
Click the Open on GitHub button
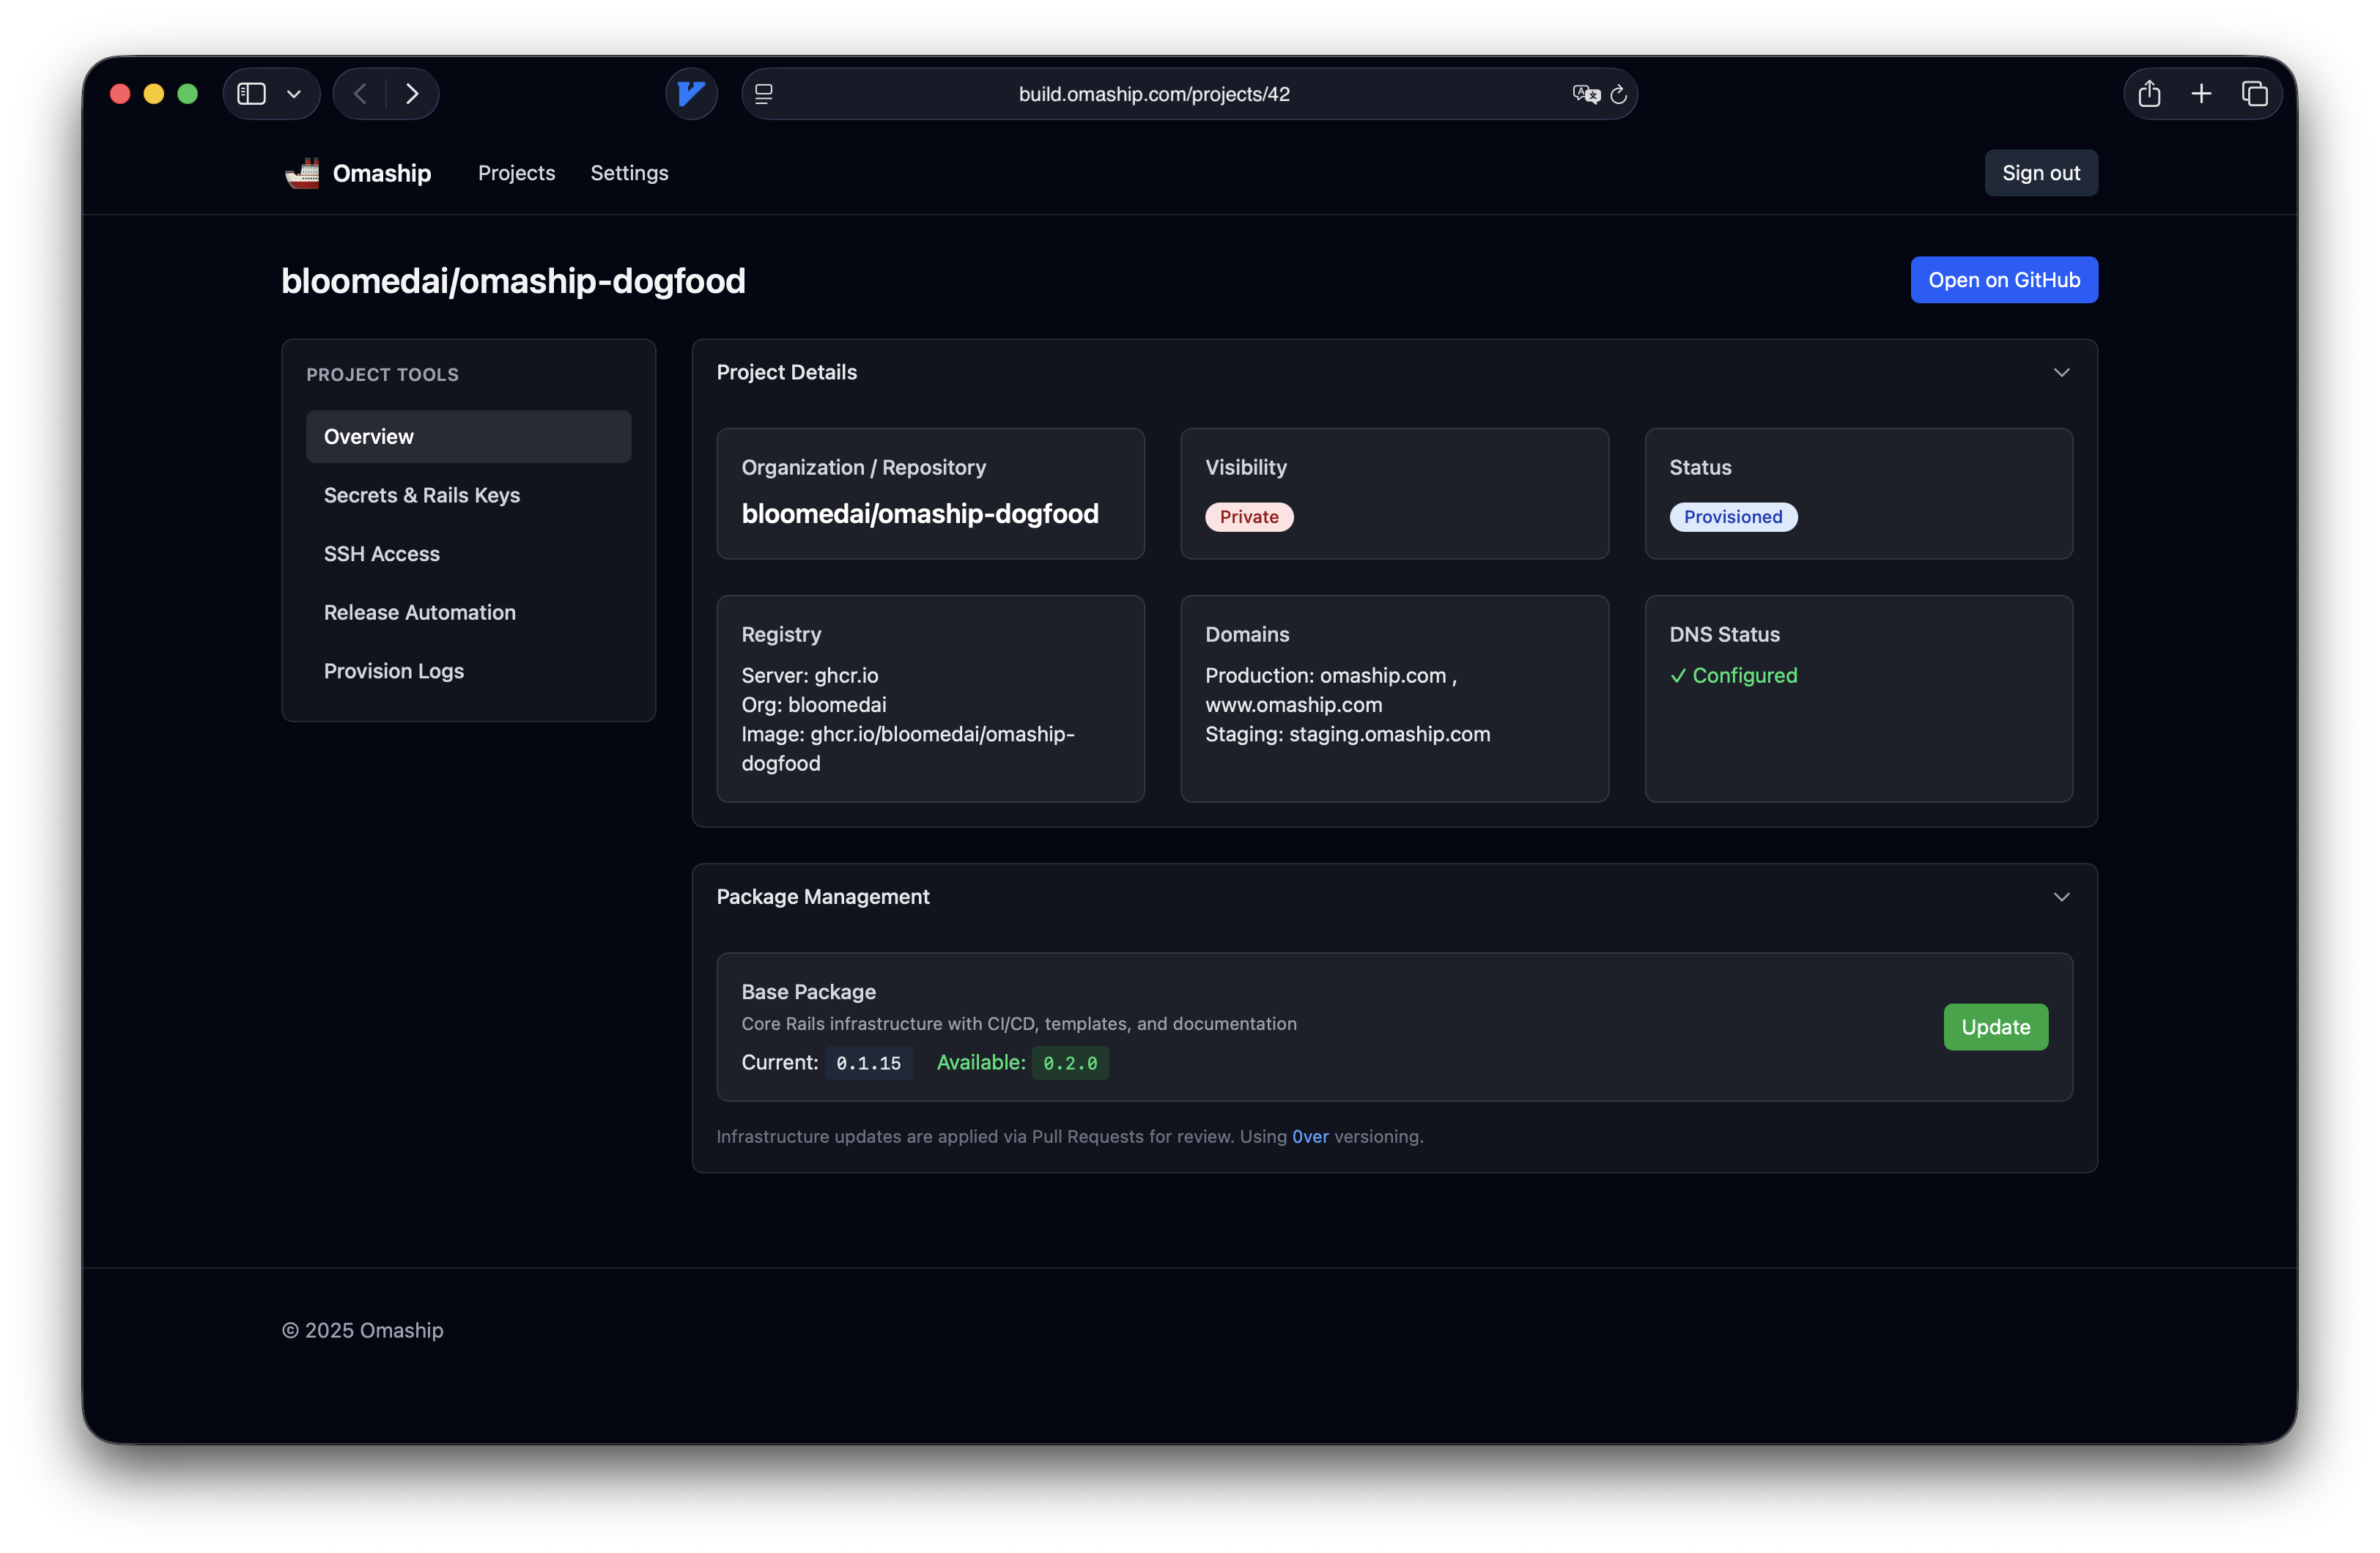tap(2003, 280)
